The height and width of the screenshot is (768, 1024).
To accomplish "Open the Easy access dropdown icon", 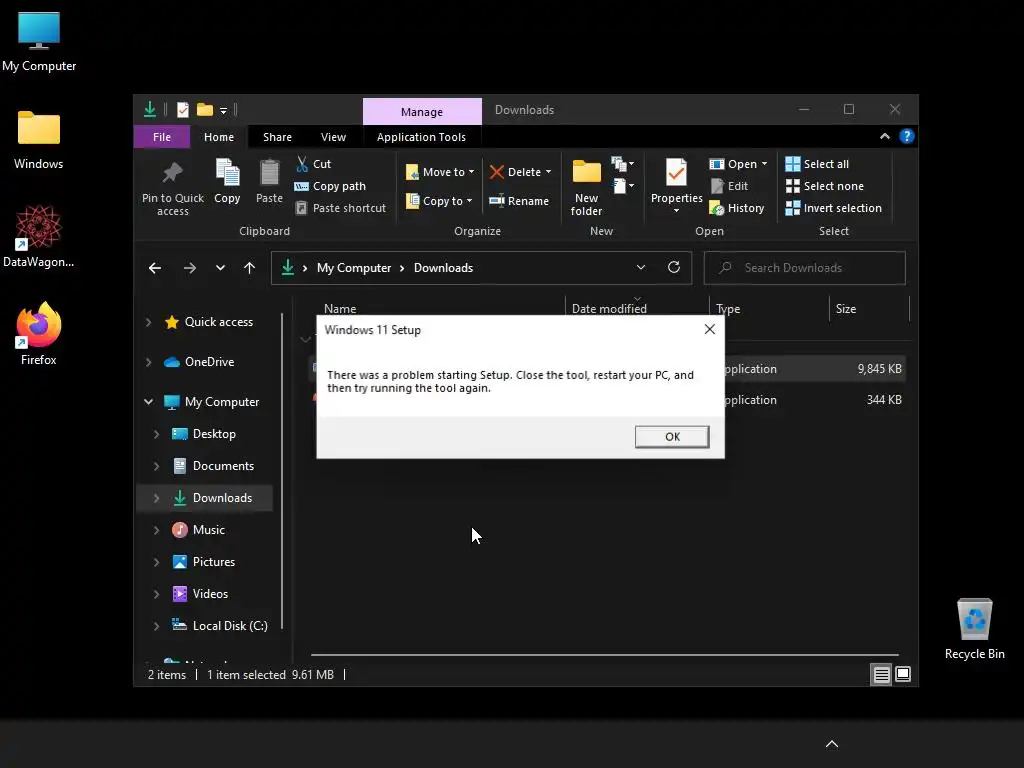I will [622, 187].
